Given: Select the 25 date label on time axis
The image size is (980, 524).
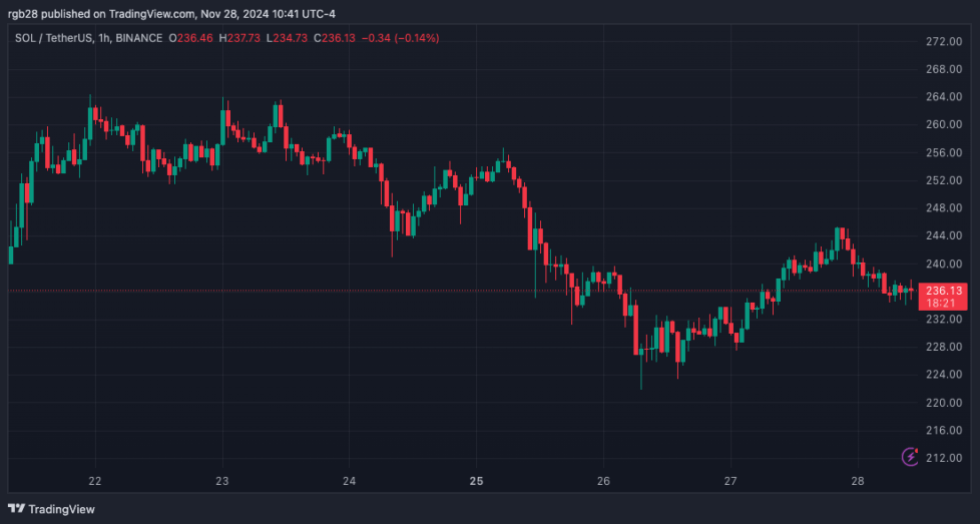Looking at the screenshot, I should click(x=476, y=481).
